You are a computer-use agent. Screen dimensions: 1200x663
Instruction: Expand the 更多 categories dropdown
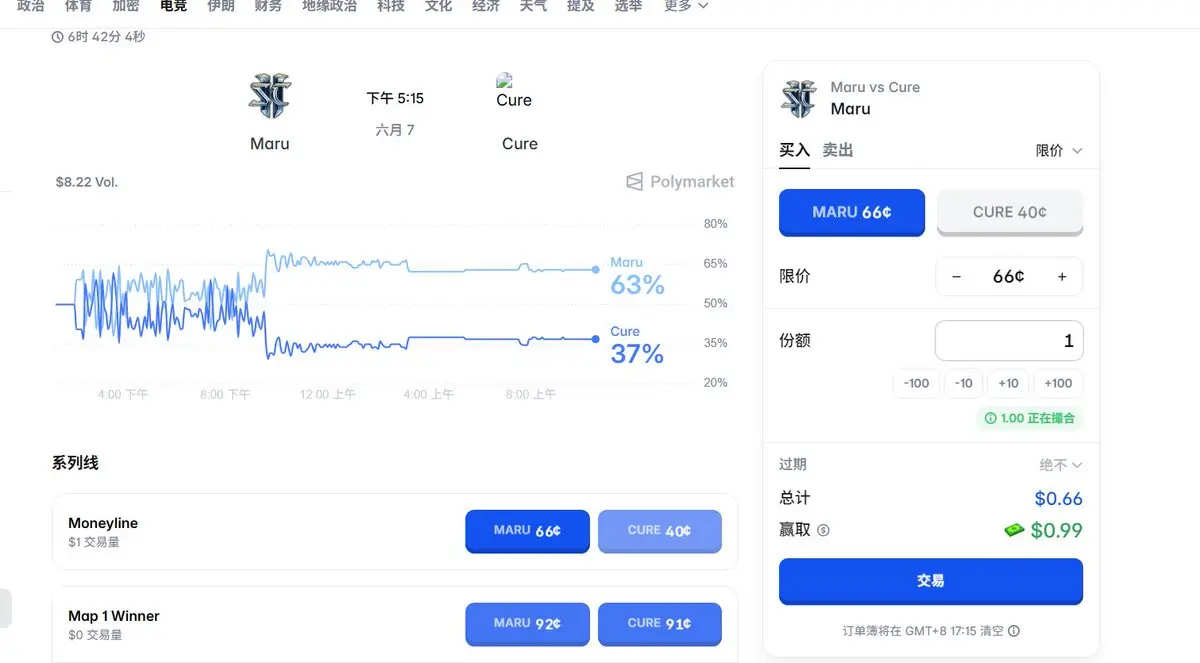click(x=686, y=6)
